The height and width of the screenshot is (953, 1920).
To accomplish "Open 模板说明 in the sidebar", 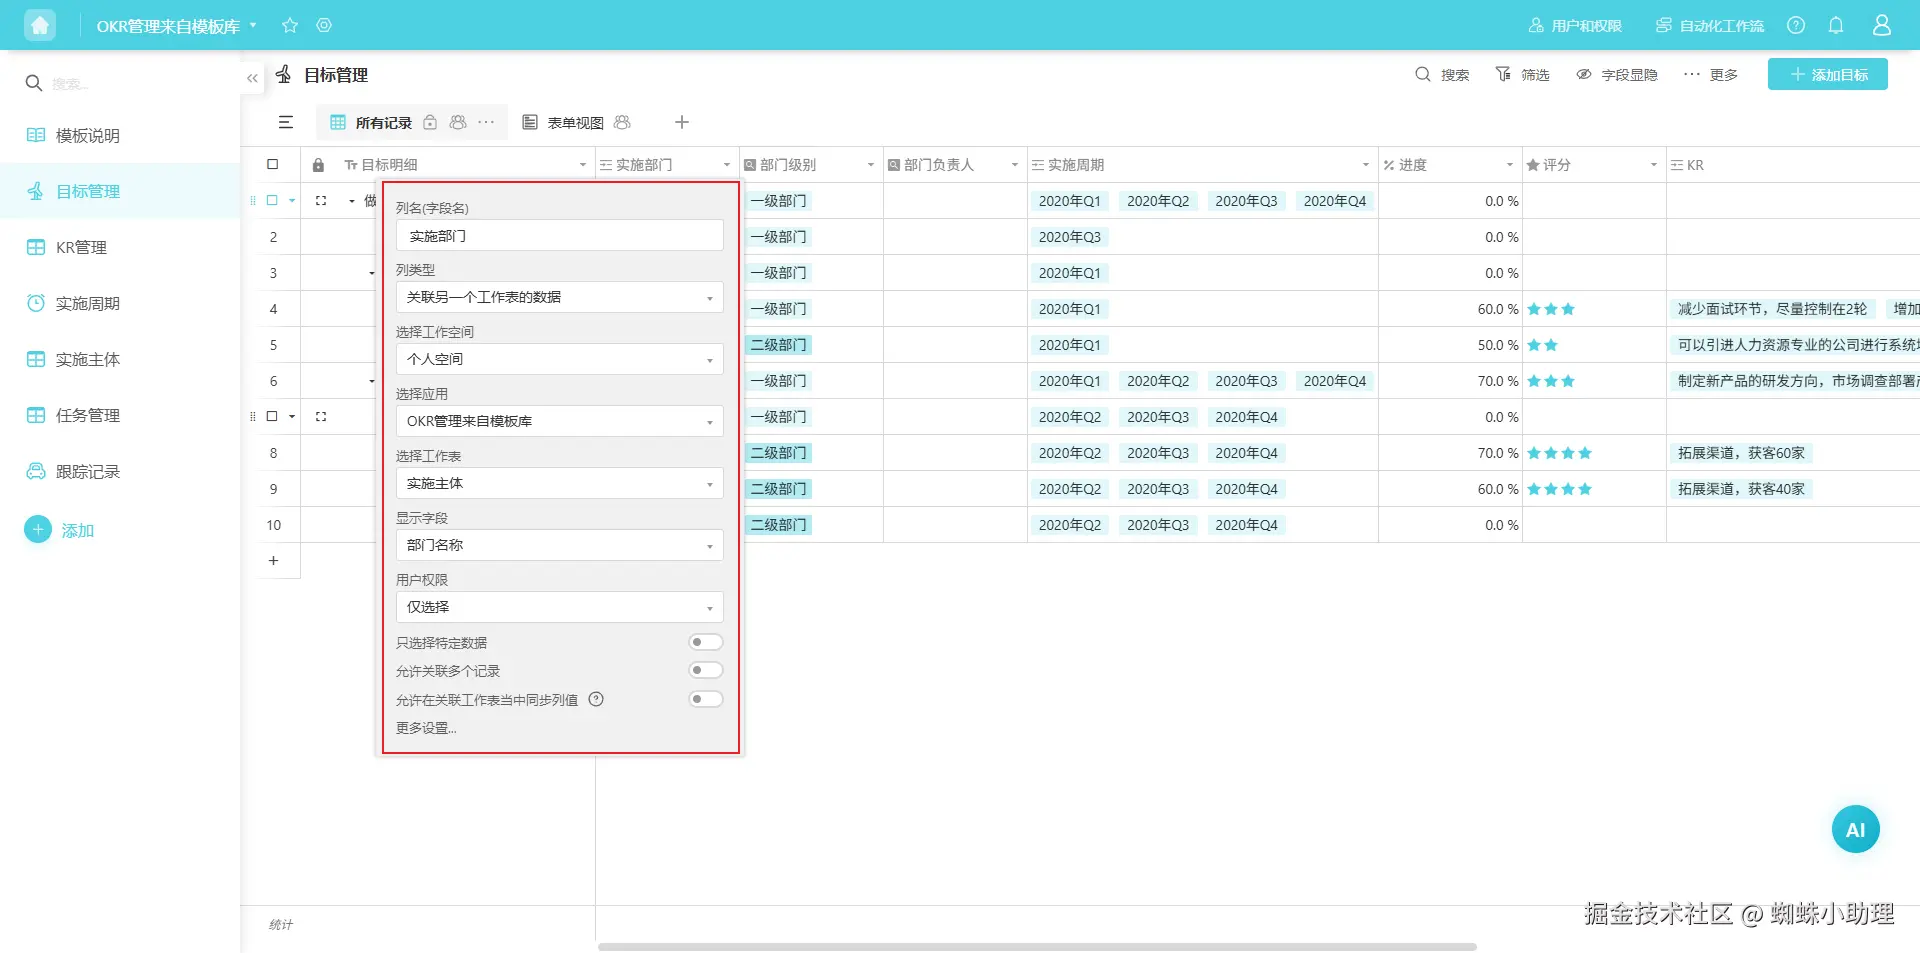I will pos(120,135).
